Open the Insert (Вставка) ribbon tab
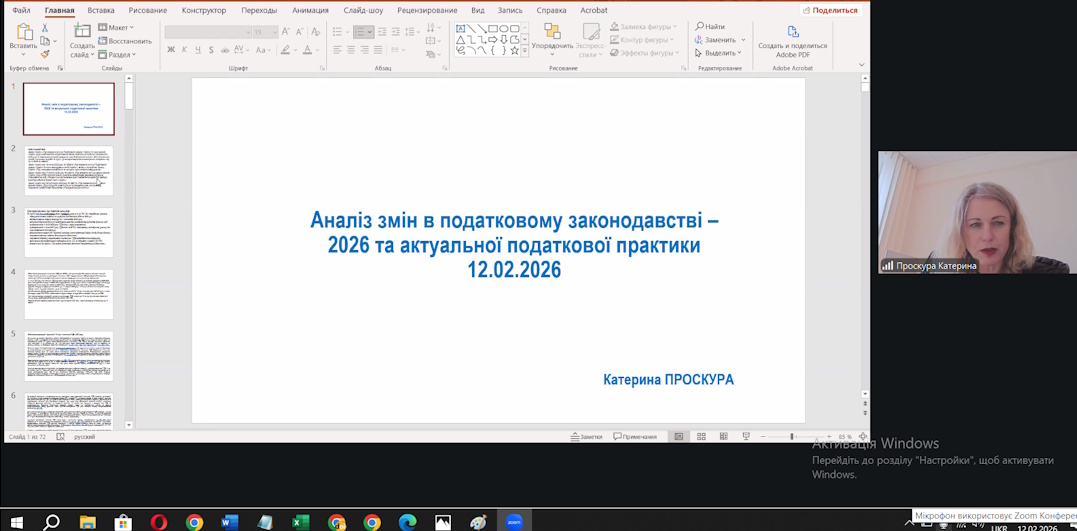Viewport: 1077px width, 531px height. pos(100,10)
